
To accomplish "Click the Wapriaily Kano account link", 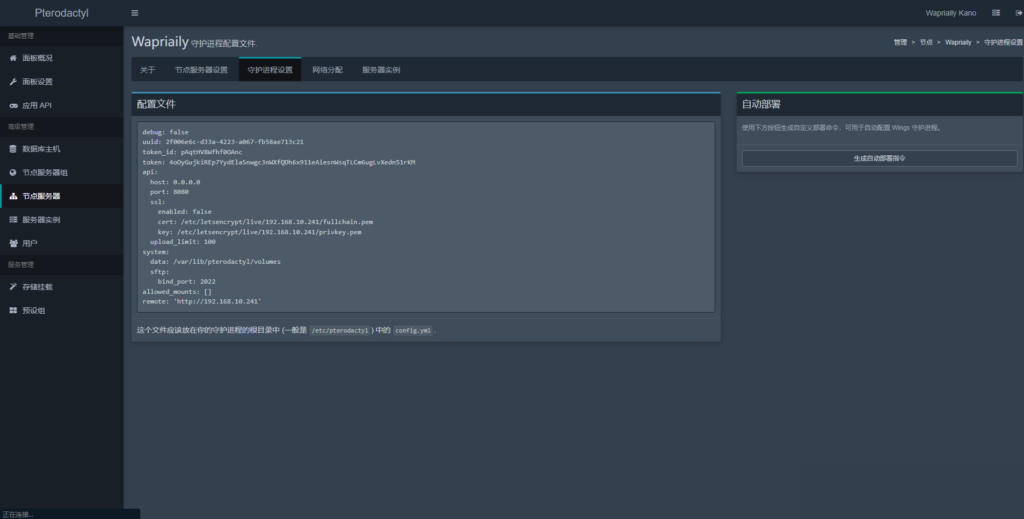I will [x=950, y=13].
